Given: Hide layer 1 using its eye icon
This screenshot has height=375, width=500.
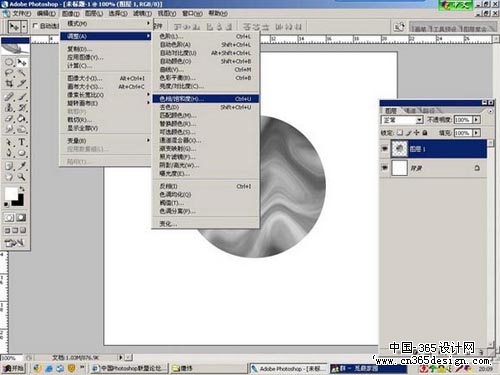Looking at the screenshot, I should click(x=384, y=149).
